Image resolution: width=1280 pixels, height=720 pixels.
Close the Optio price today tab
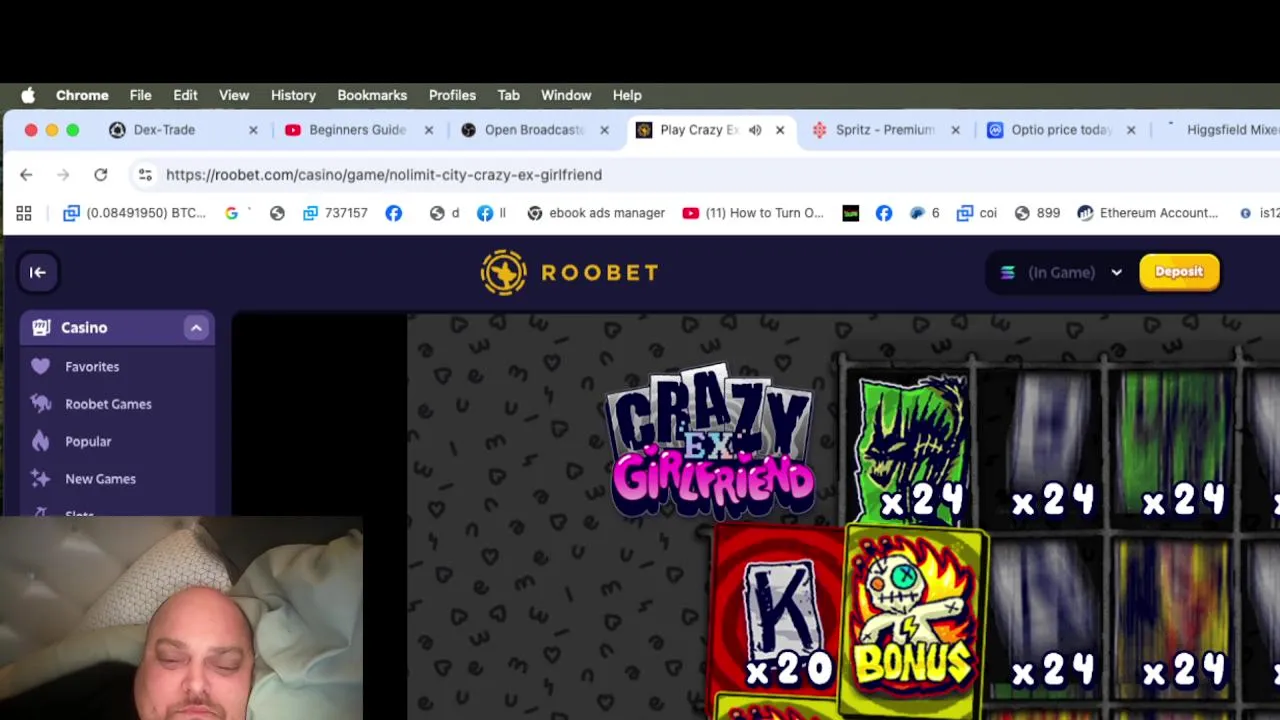pyautogui.click(x=1131, y=130)
